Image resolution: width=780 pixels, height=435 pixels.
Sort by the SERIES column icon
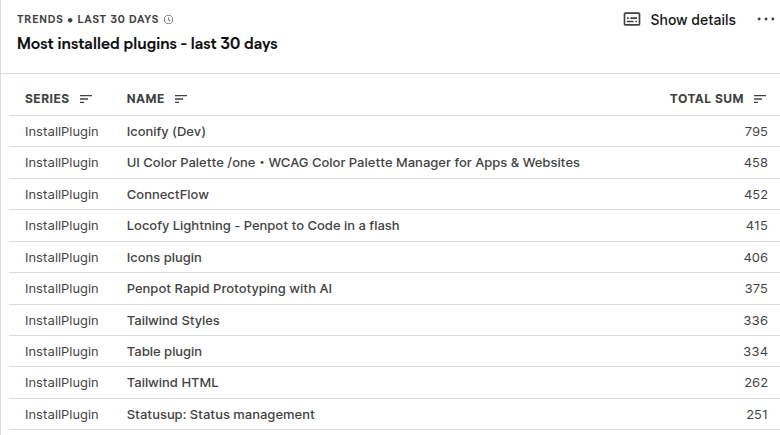tap(86, 99)
